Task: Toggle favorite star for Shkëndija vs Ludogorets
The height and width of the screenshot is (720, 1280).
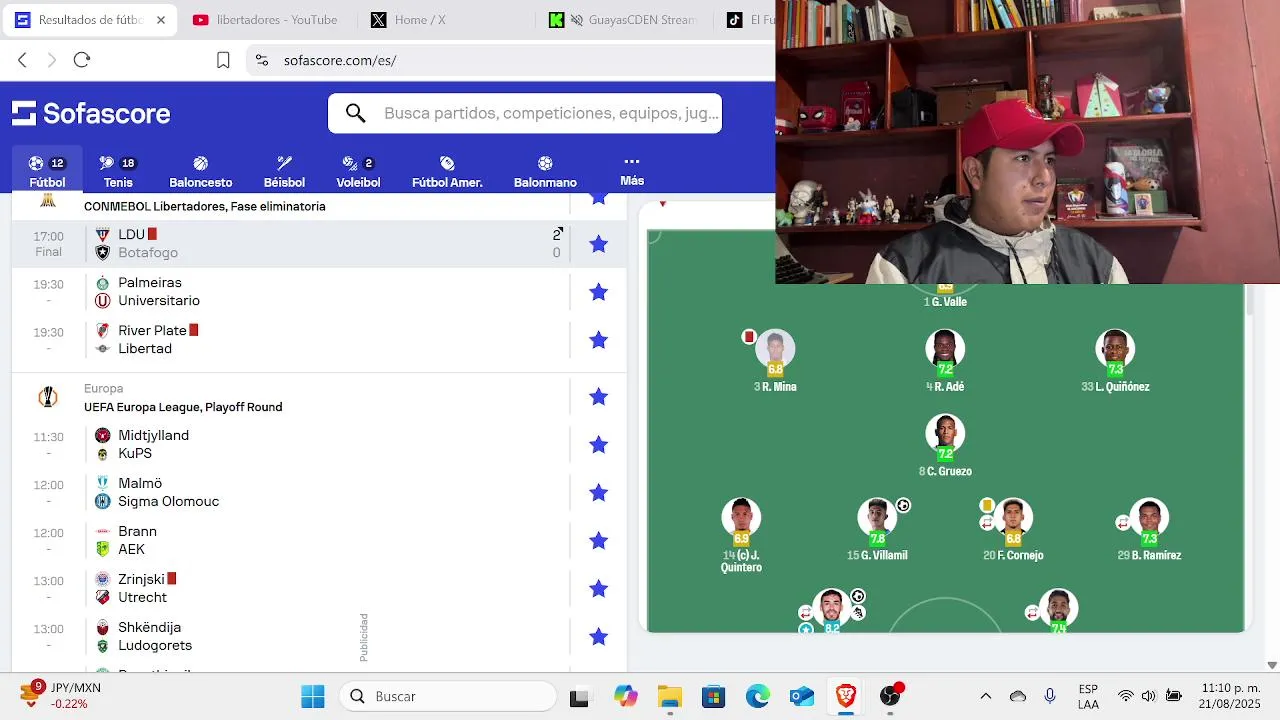Action: [599, 636]
